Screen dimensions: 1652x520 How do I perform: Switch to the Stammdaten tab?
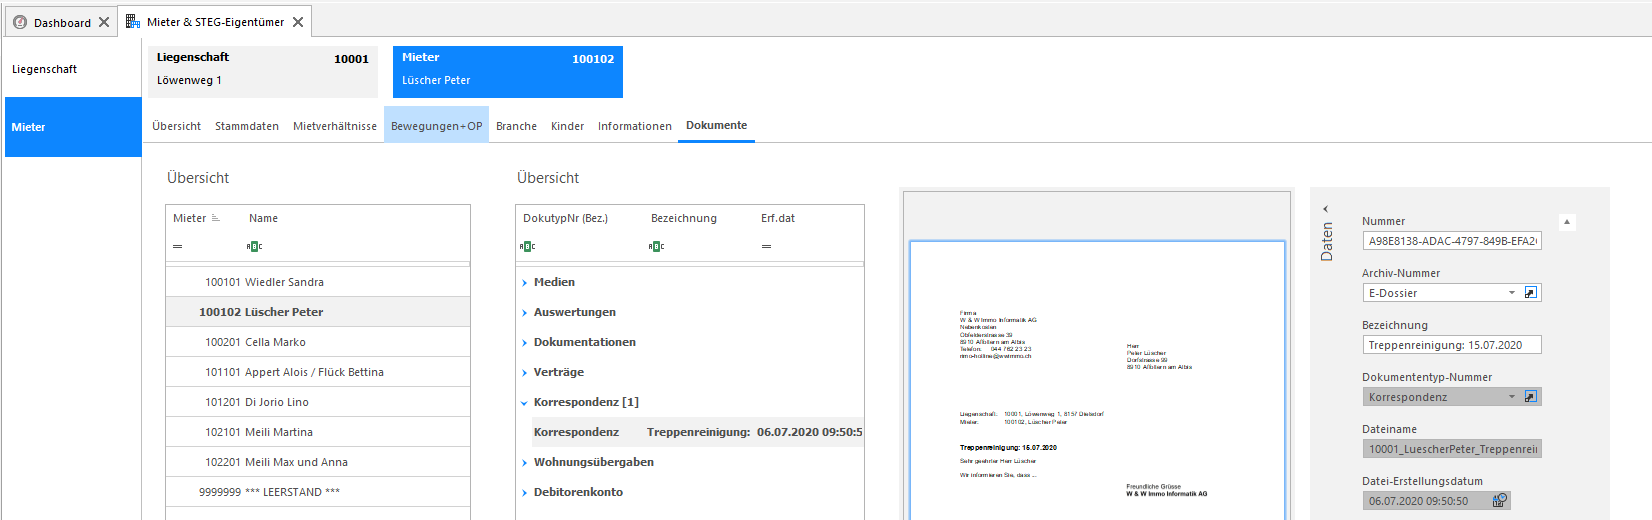247,126
